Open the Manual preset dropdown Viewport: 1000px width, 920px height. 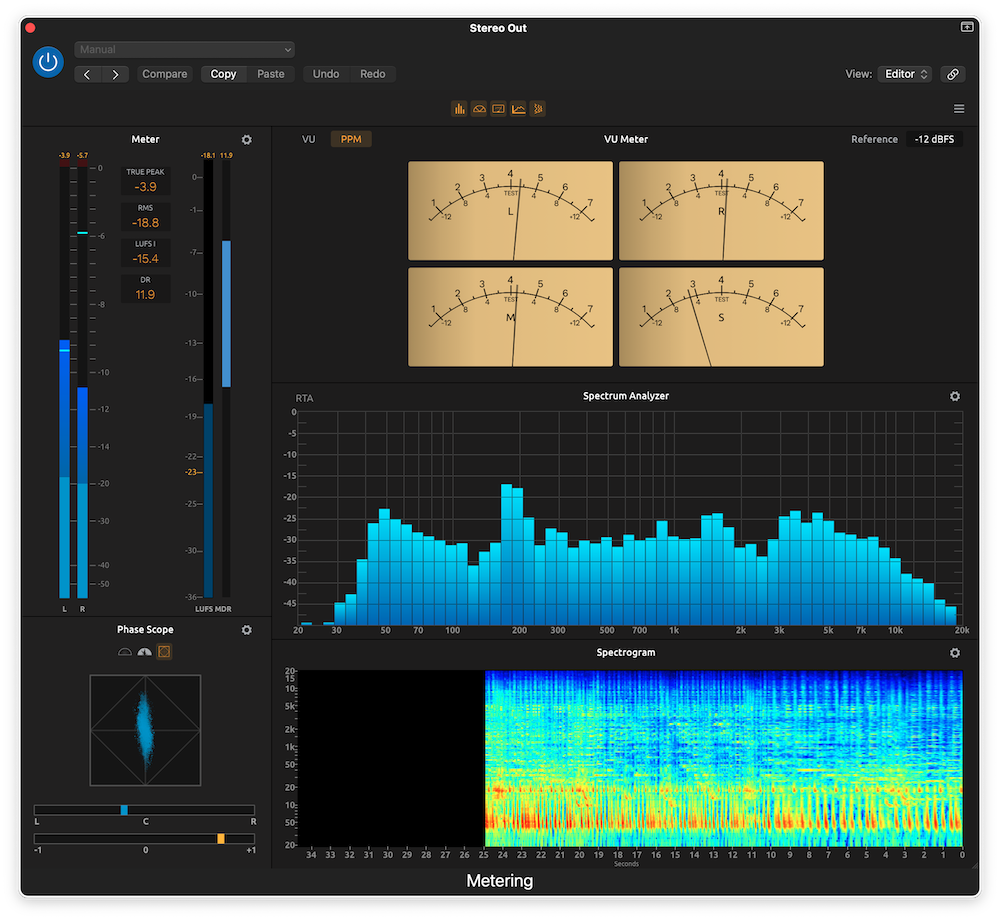click(x=184, y=49)
